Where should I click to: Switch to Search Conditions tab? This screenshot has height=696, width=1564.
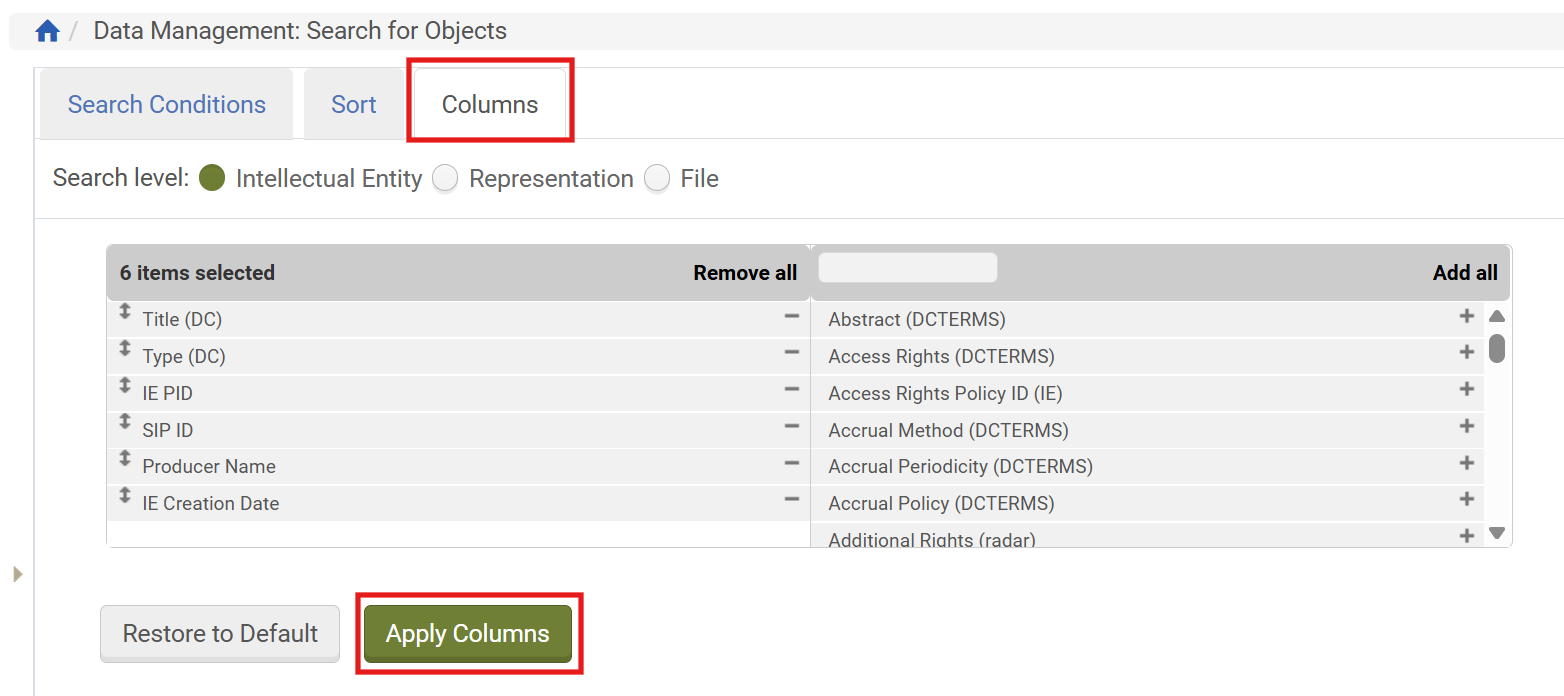(166, 105)
